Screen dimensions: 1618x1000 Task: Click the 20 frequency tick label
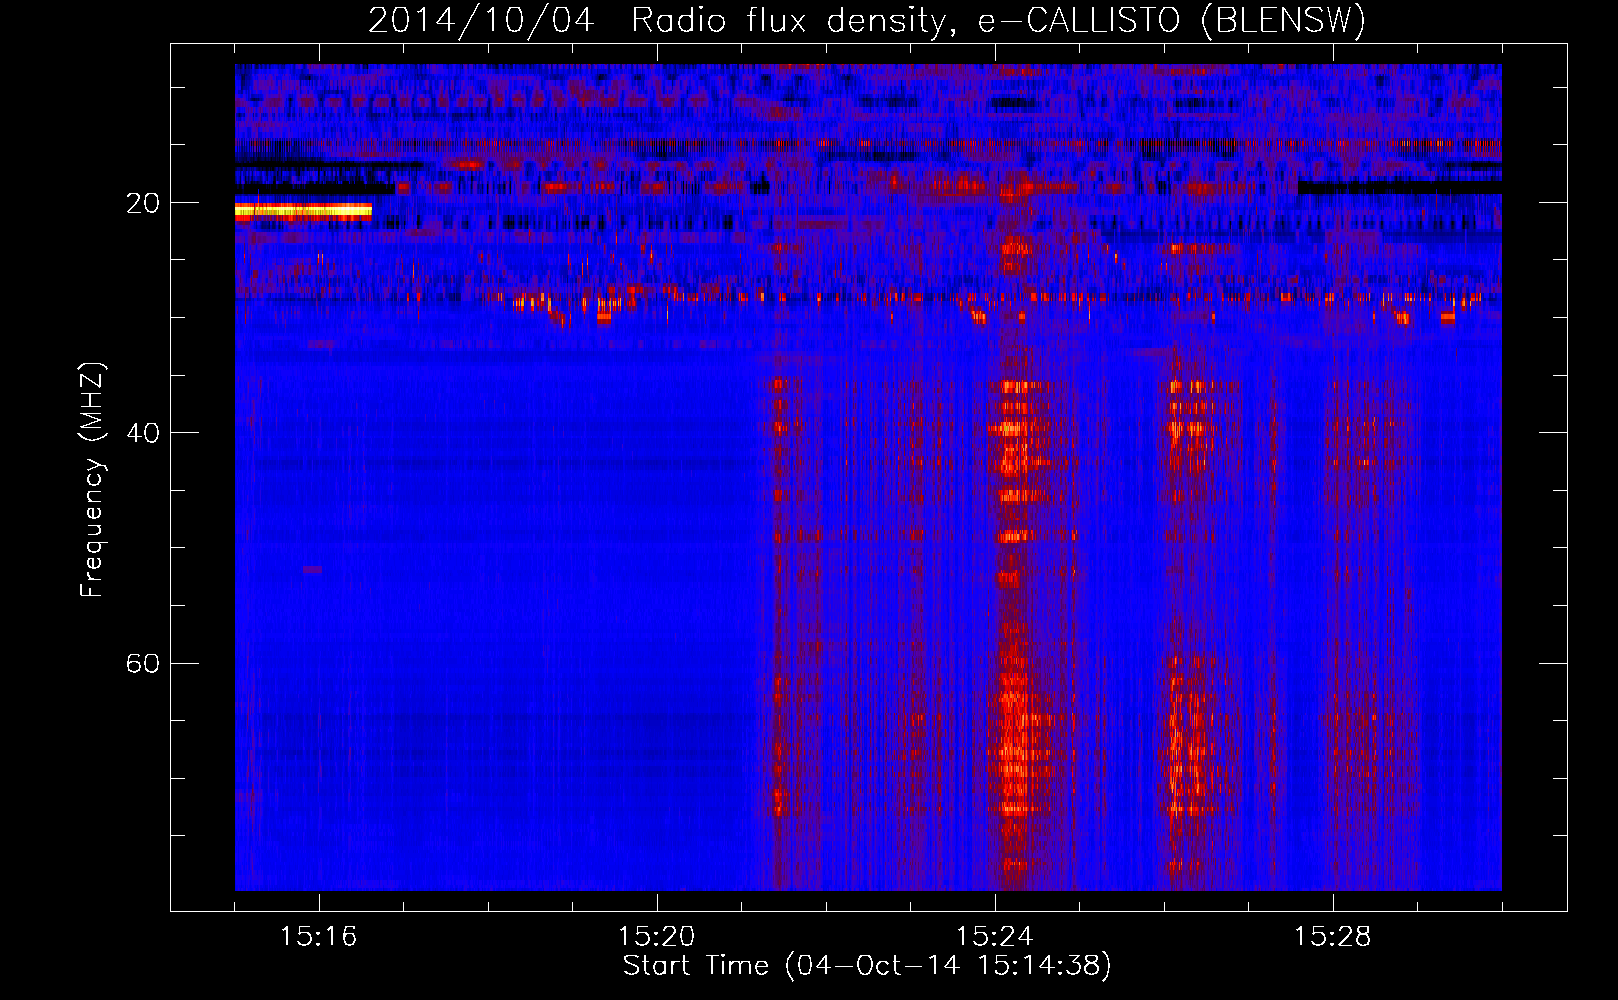[x=143, y=203]
